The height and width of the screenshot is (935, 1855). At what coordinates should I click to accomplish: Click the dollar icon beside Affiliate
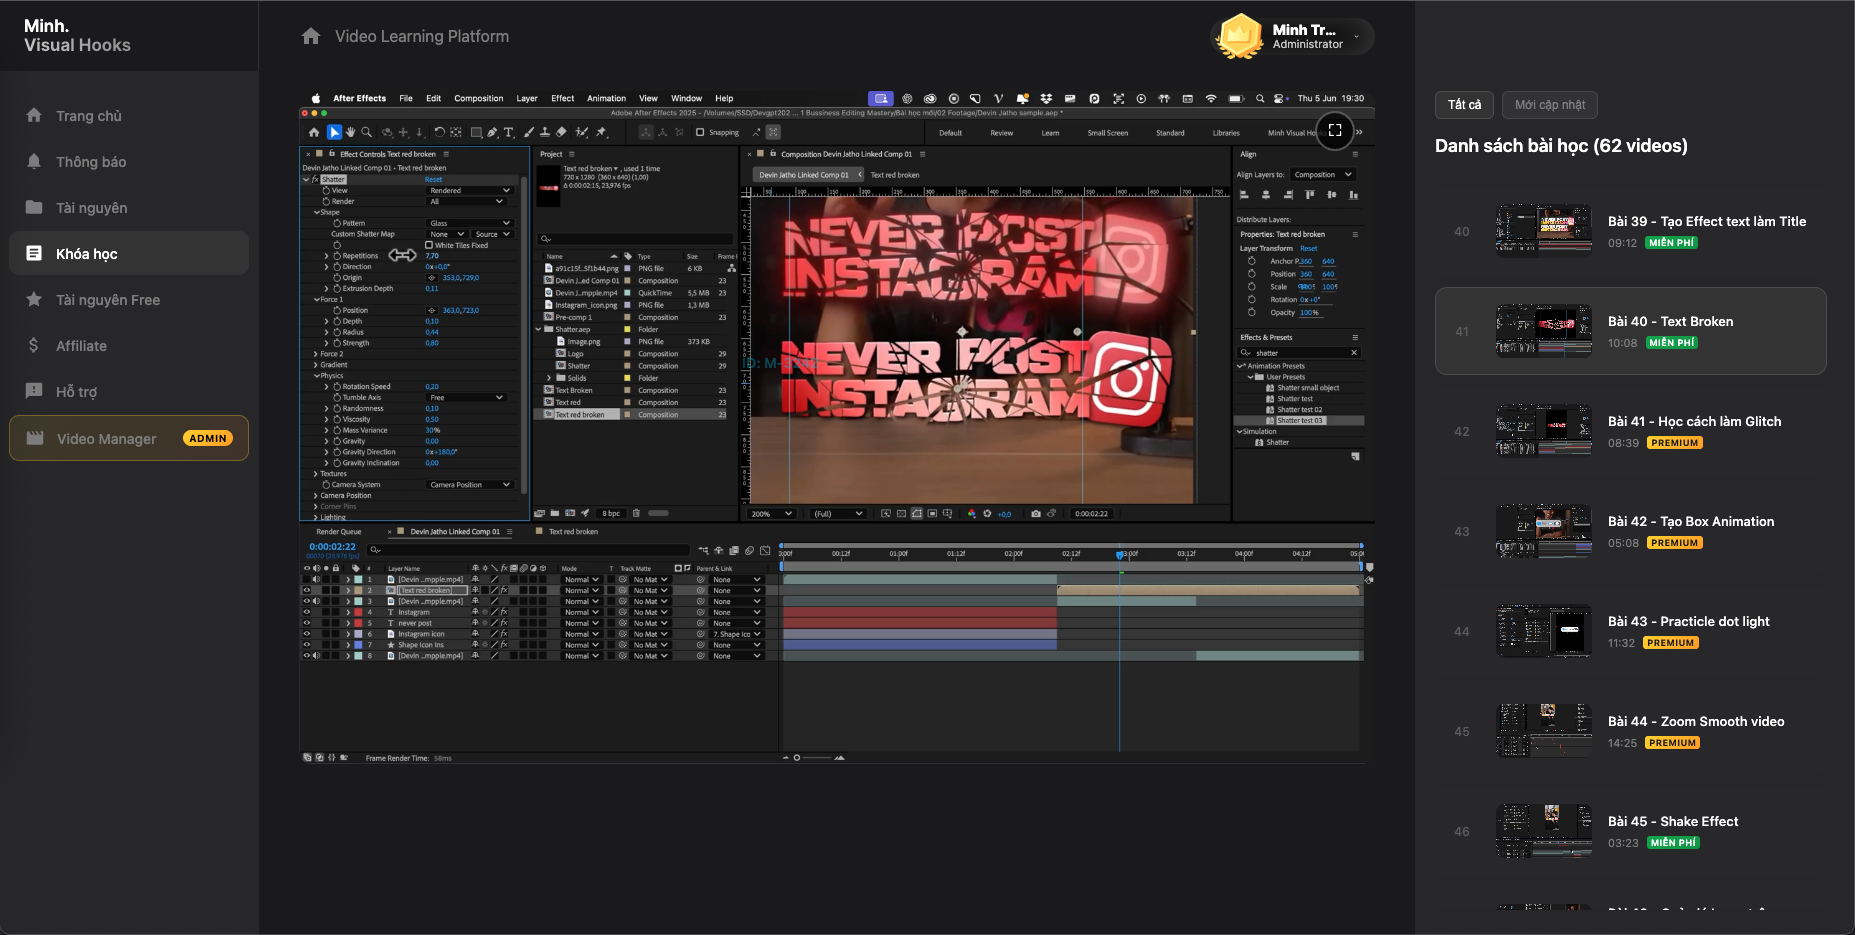pos(34,346)
